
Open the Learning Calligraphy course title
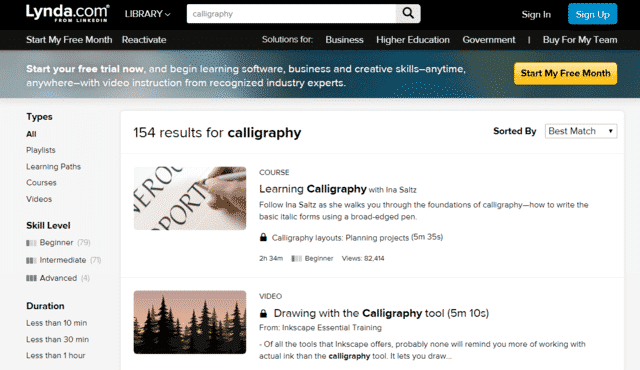[x=313, y=189]
